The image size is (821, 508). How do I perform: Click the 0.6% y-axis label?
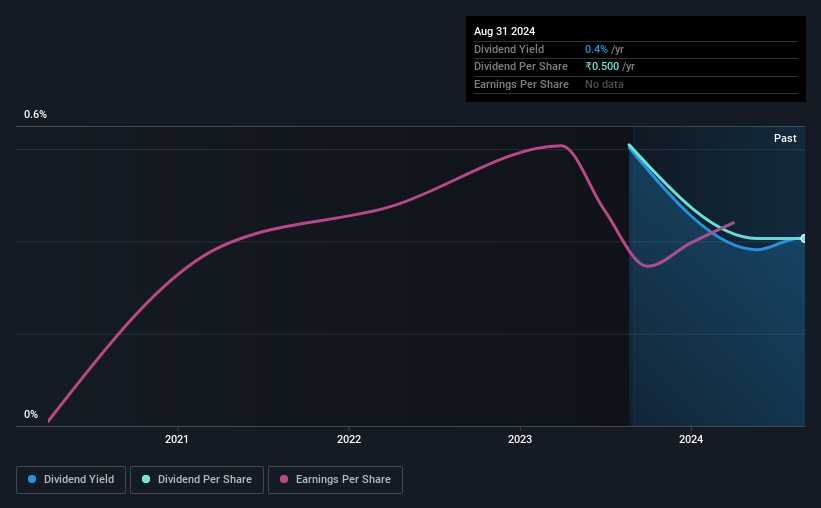pos(36,114)
